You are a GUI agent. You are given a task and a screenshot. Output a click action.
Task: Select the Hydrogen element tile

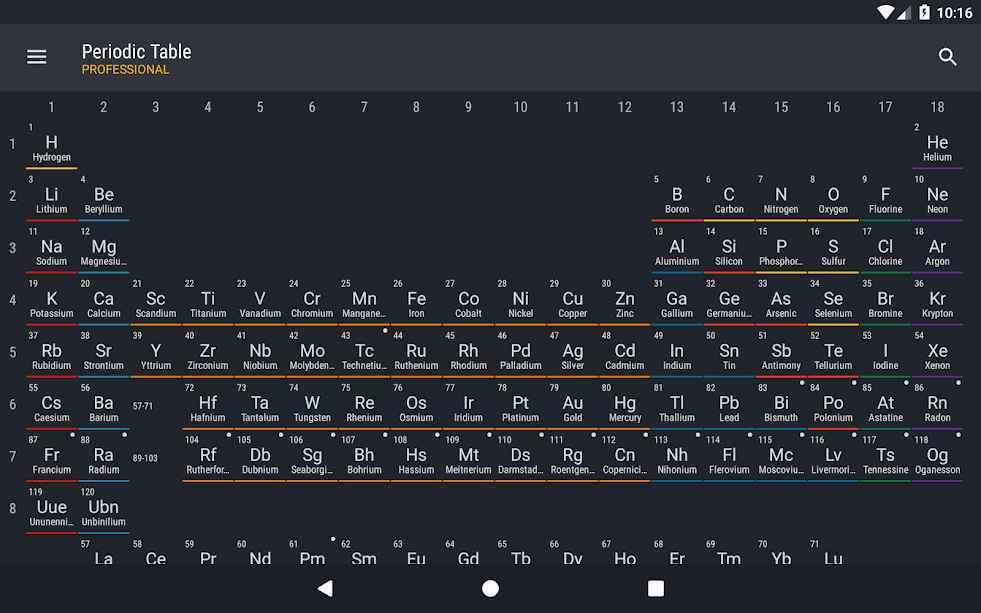point(52,146)
